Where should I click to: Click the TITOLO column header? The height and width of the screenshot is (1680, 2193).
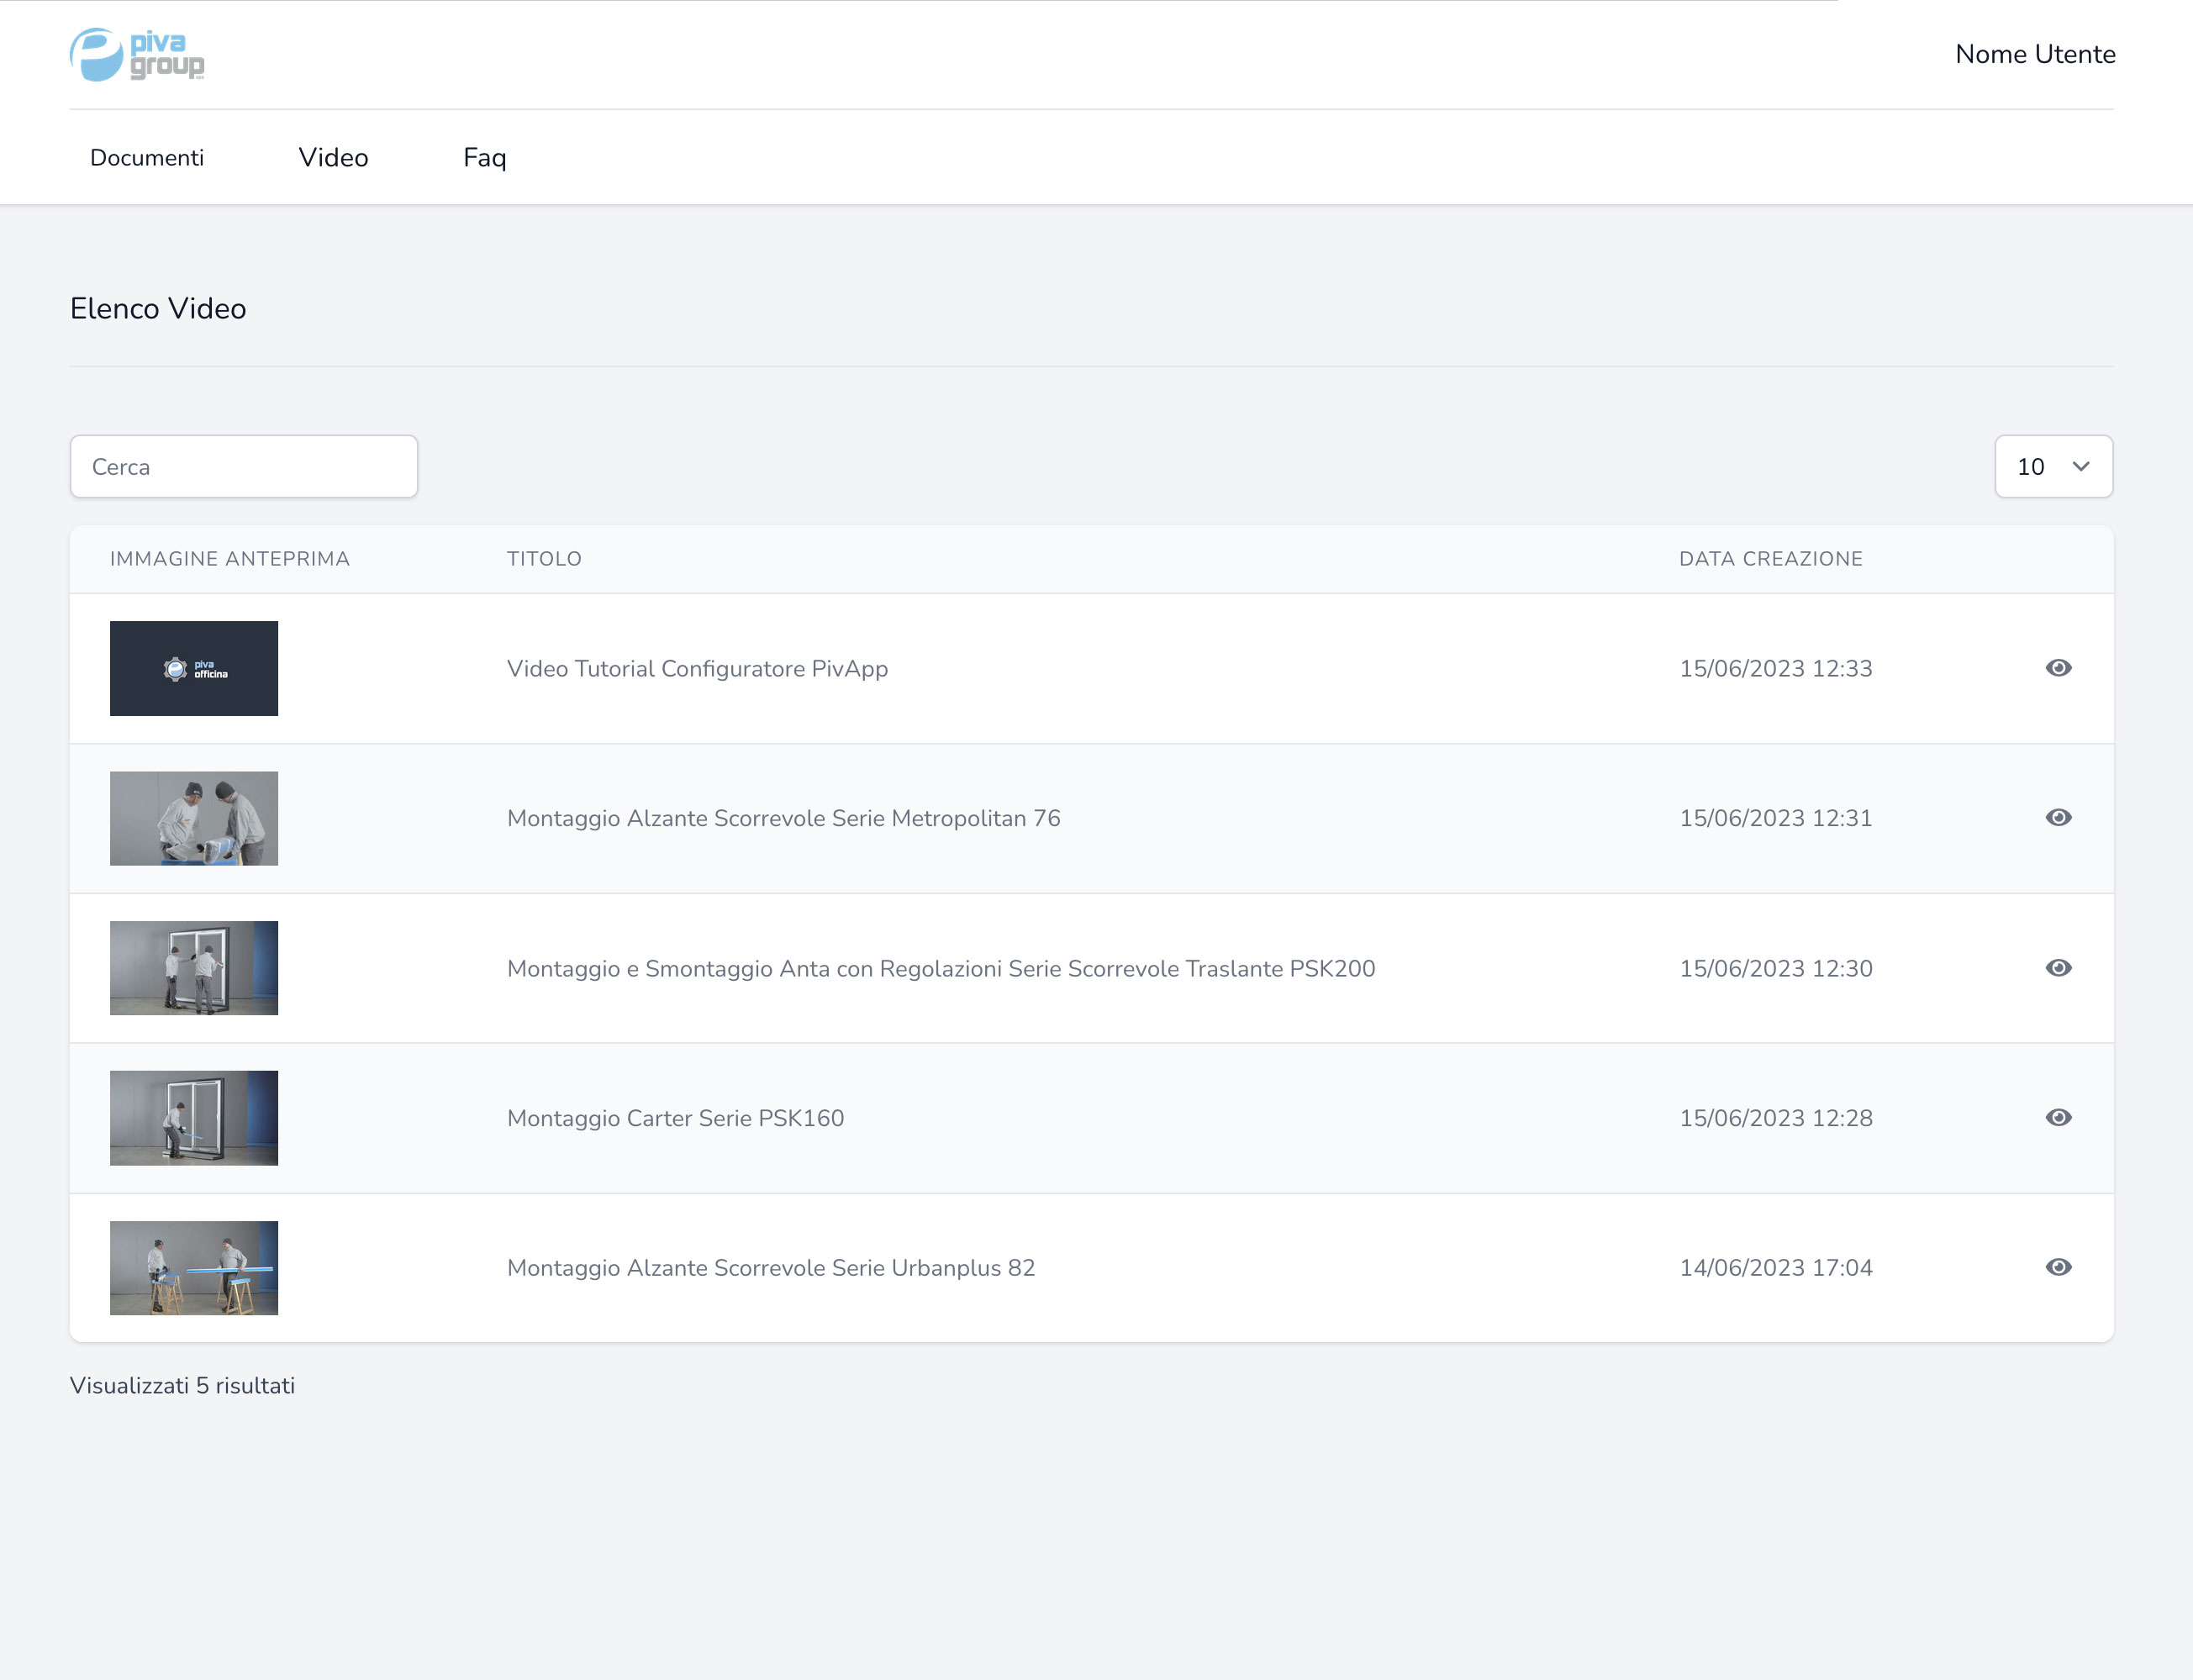(x=544, y=559)
